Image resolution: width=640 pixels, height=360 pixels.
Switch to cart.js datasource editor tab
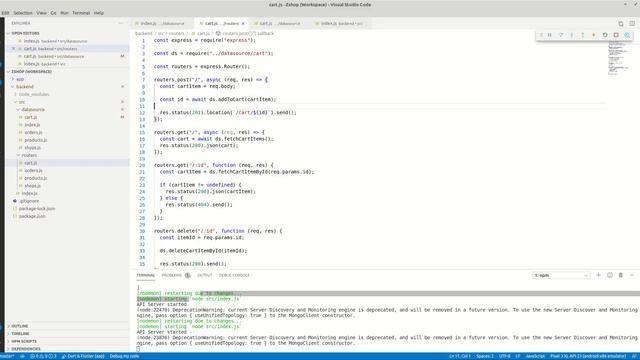pyautogui.click(x=280, y=24)
